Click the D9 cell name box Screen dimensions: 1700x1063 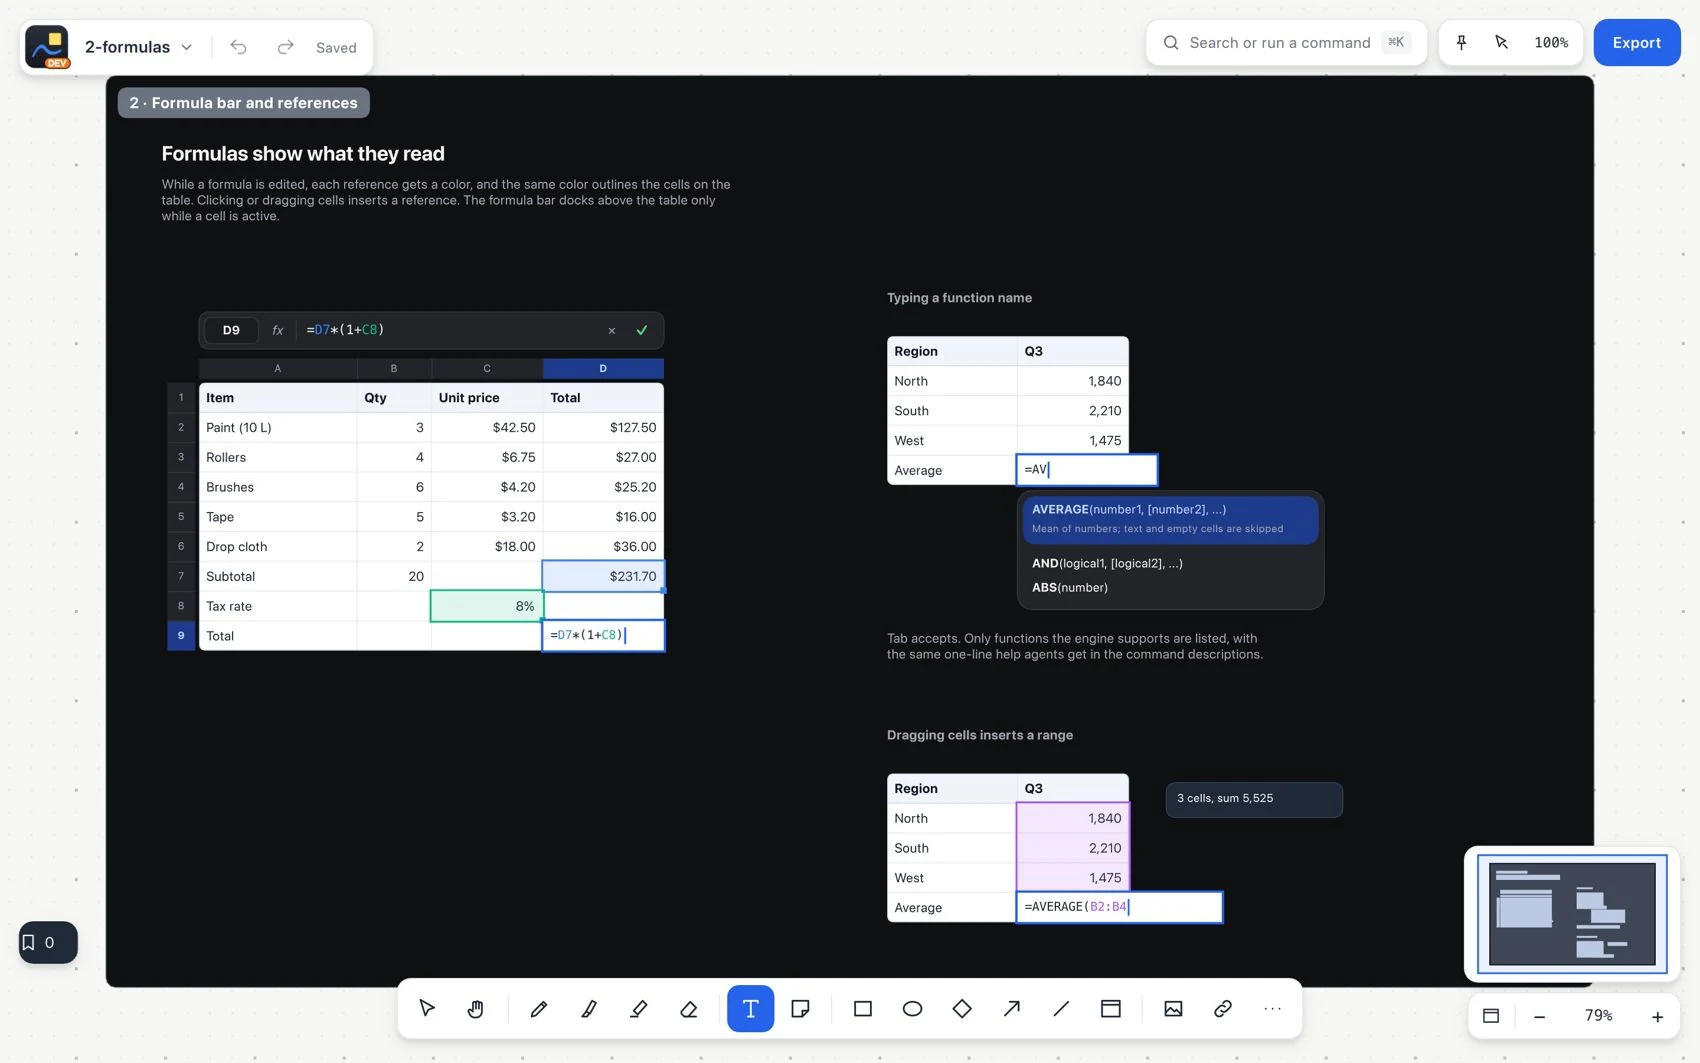pyautogui.click(x=231, y=330)
